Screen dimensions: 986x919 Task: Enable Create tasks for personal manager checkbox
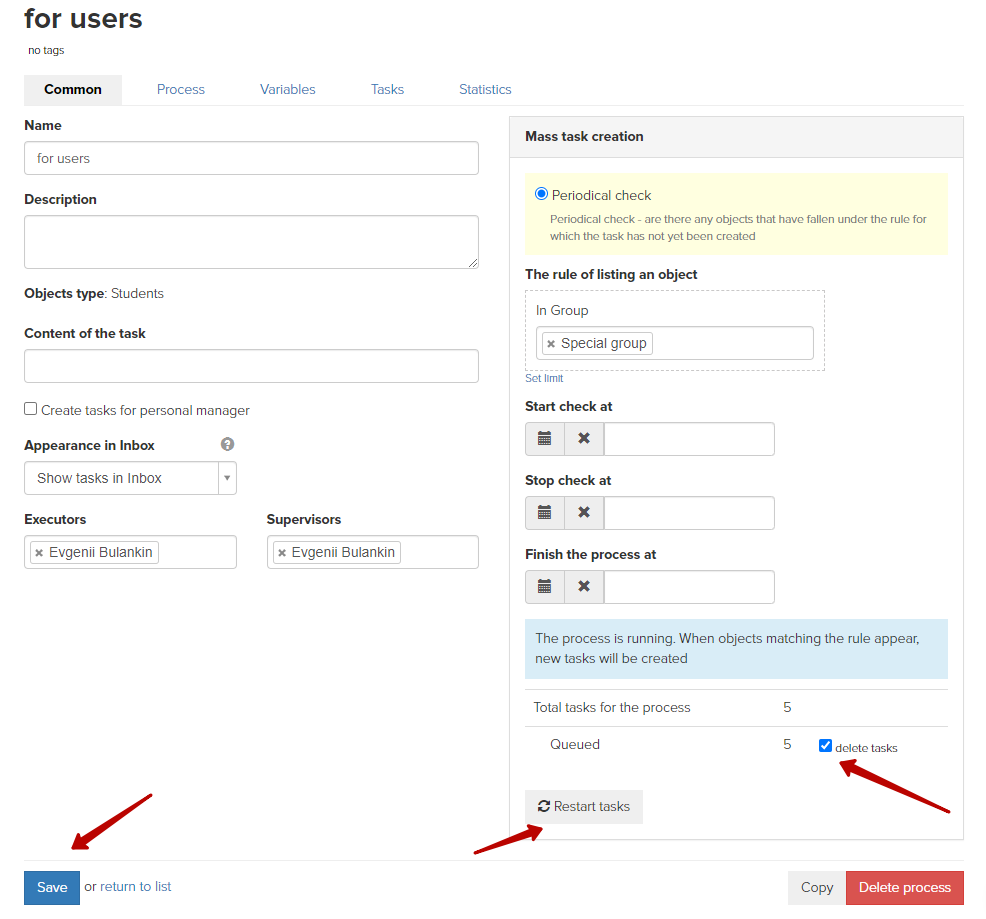click(x=30, y=409)
